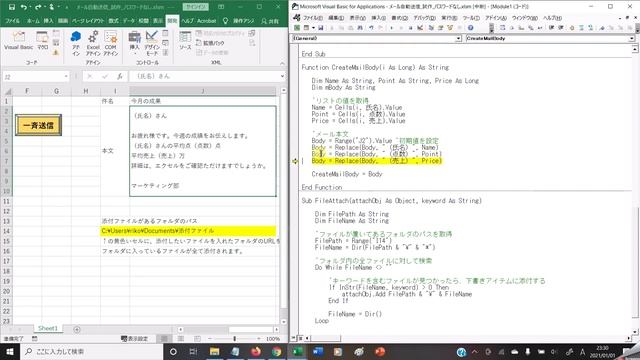The height and width of the screenshot is (360, 640).
Task: Undo last action in Excel
Action: click(24, 7)
